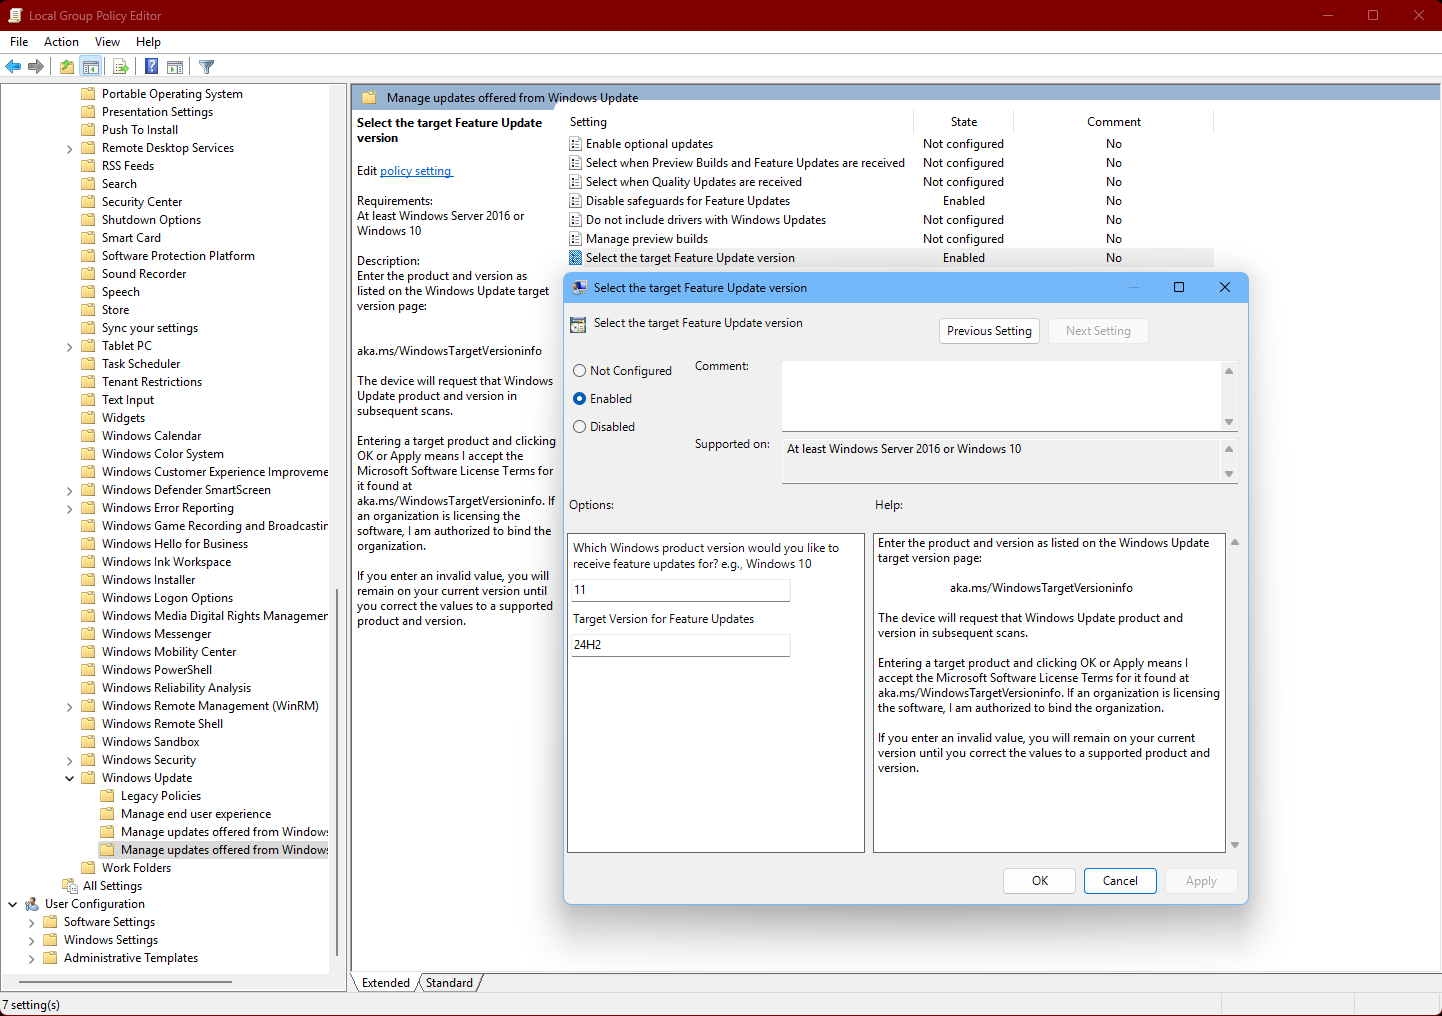Open the View menu
Viewport: 1442px width, 1016px height.
[x=107, y=42]
